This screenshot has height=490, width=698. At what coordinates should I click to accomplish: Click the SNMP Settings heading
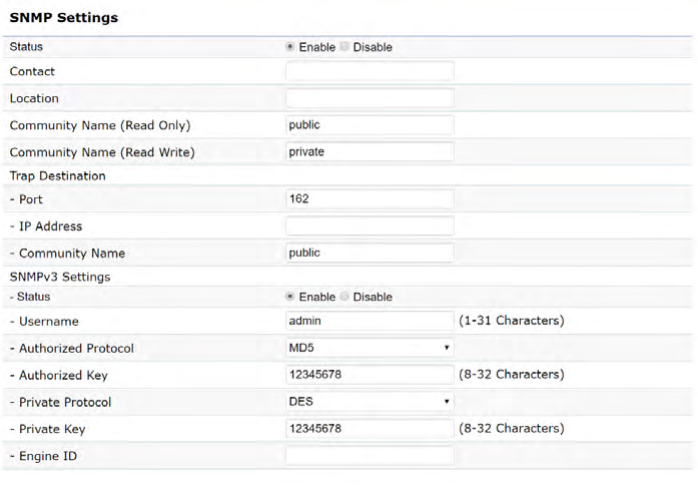(63, 18)
